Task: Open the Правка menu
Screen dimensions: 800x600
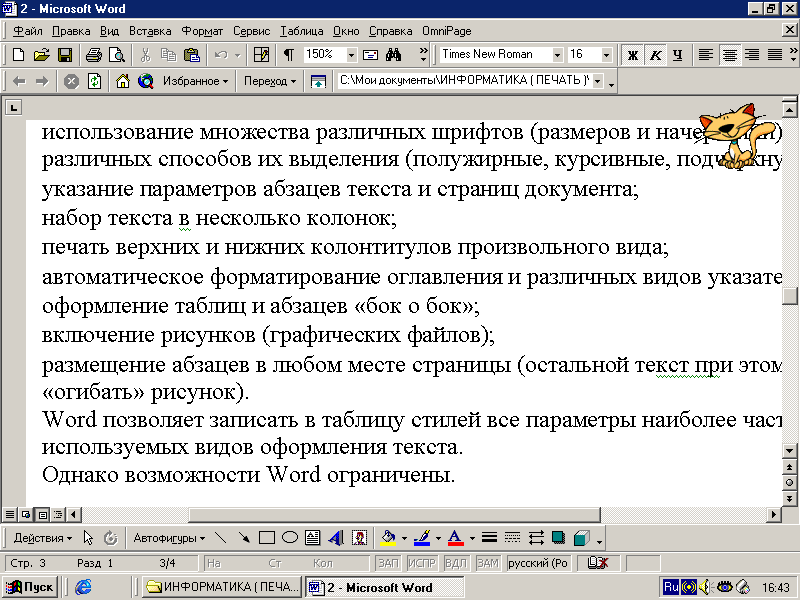Action: point(71,31)
